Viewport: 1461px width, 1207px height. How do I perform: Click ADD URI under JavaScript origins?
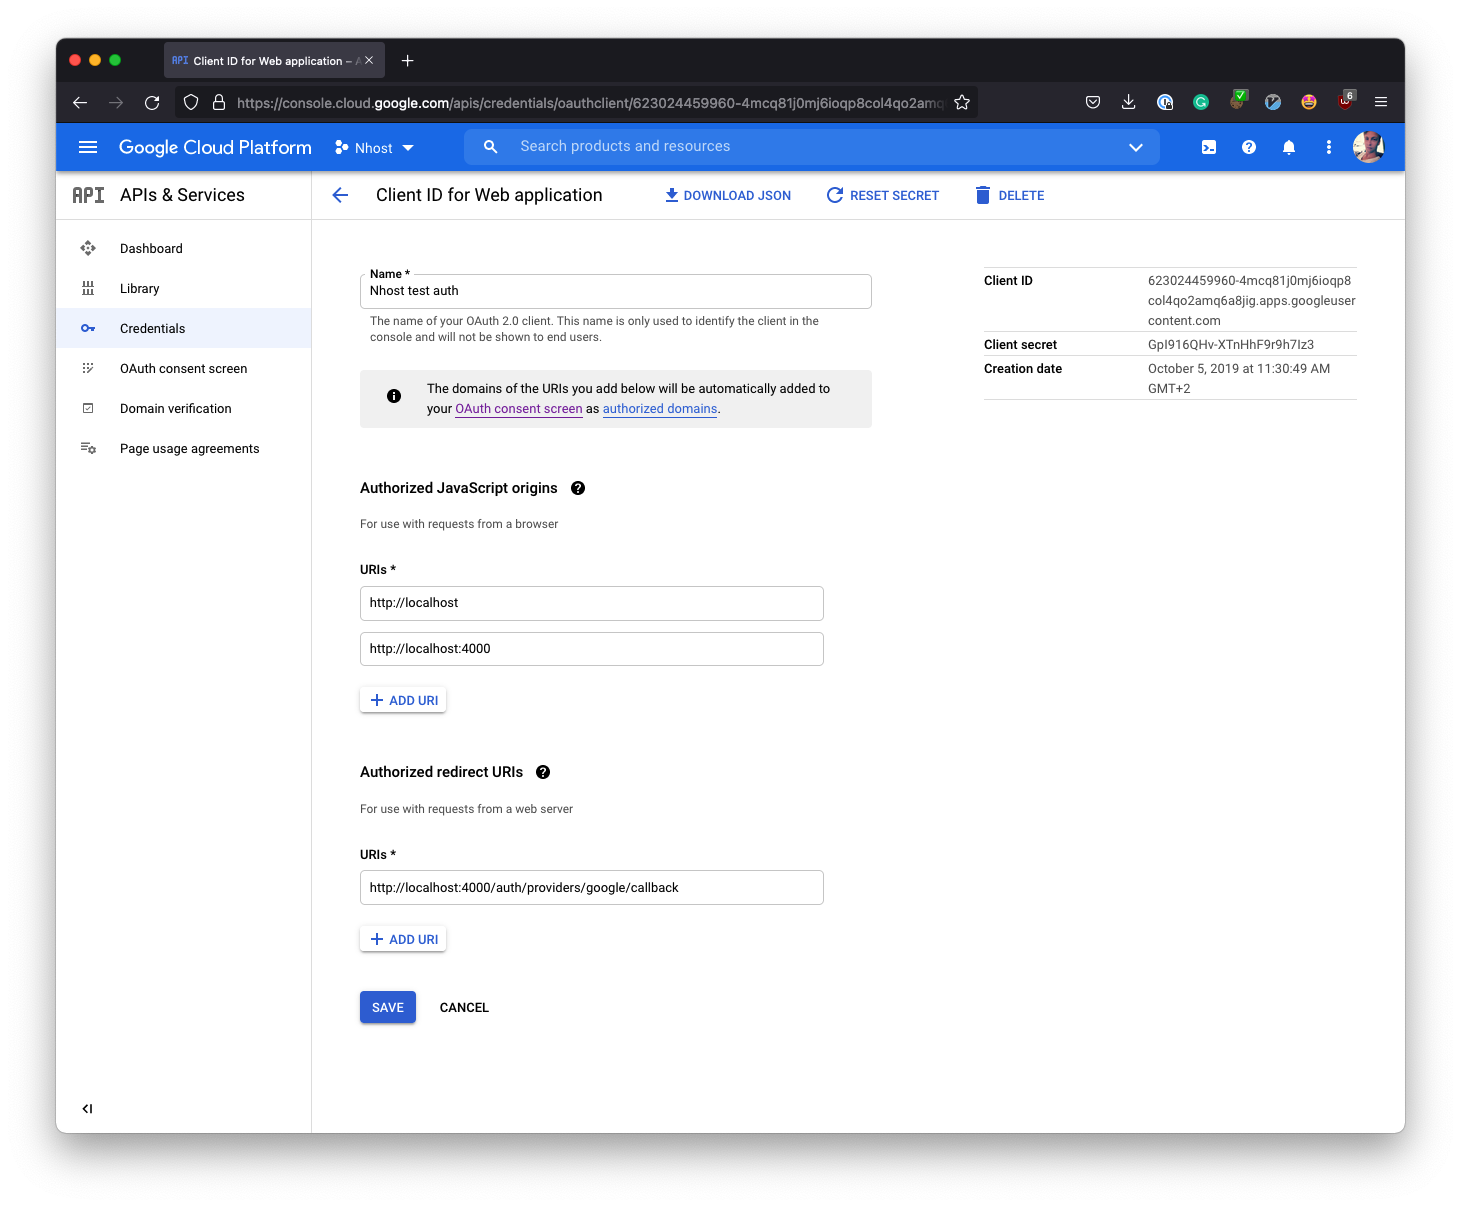(403, 700)
